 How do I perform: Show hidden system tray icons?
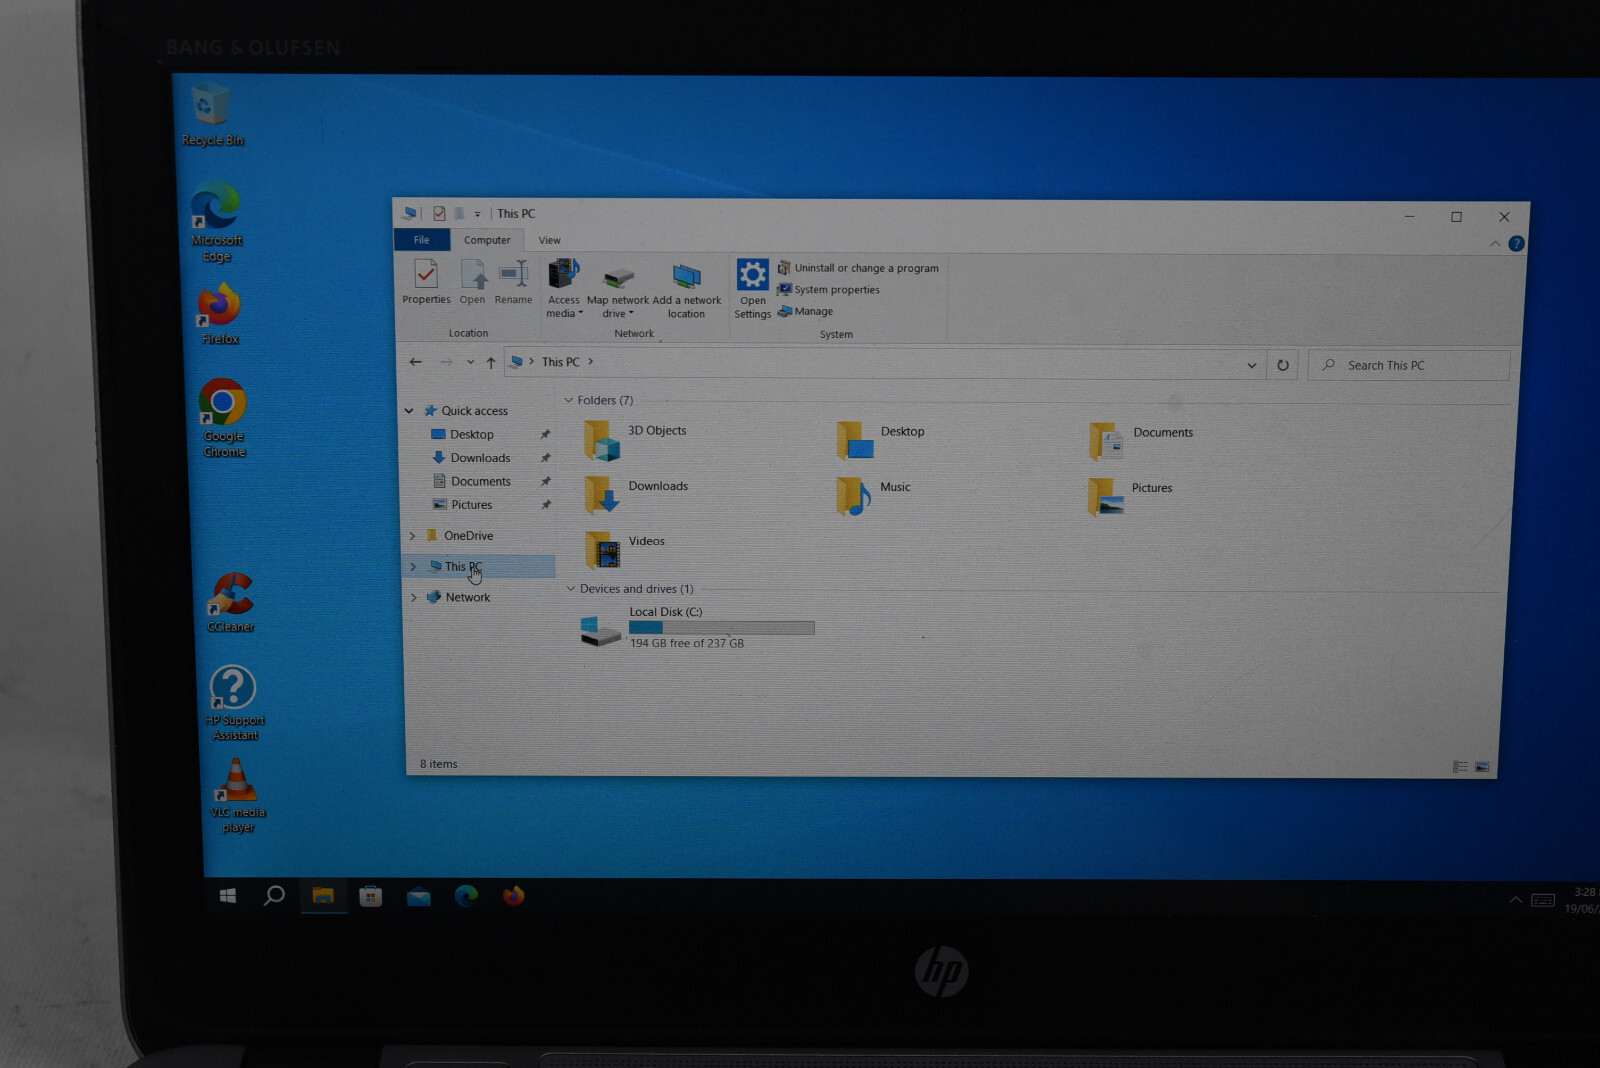click(x=1516, y=900)
